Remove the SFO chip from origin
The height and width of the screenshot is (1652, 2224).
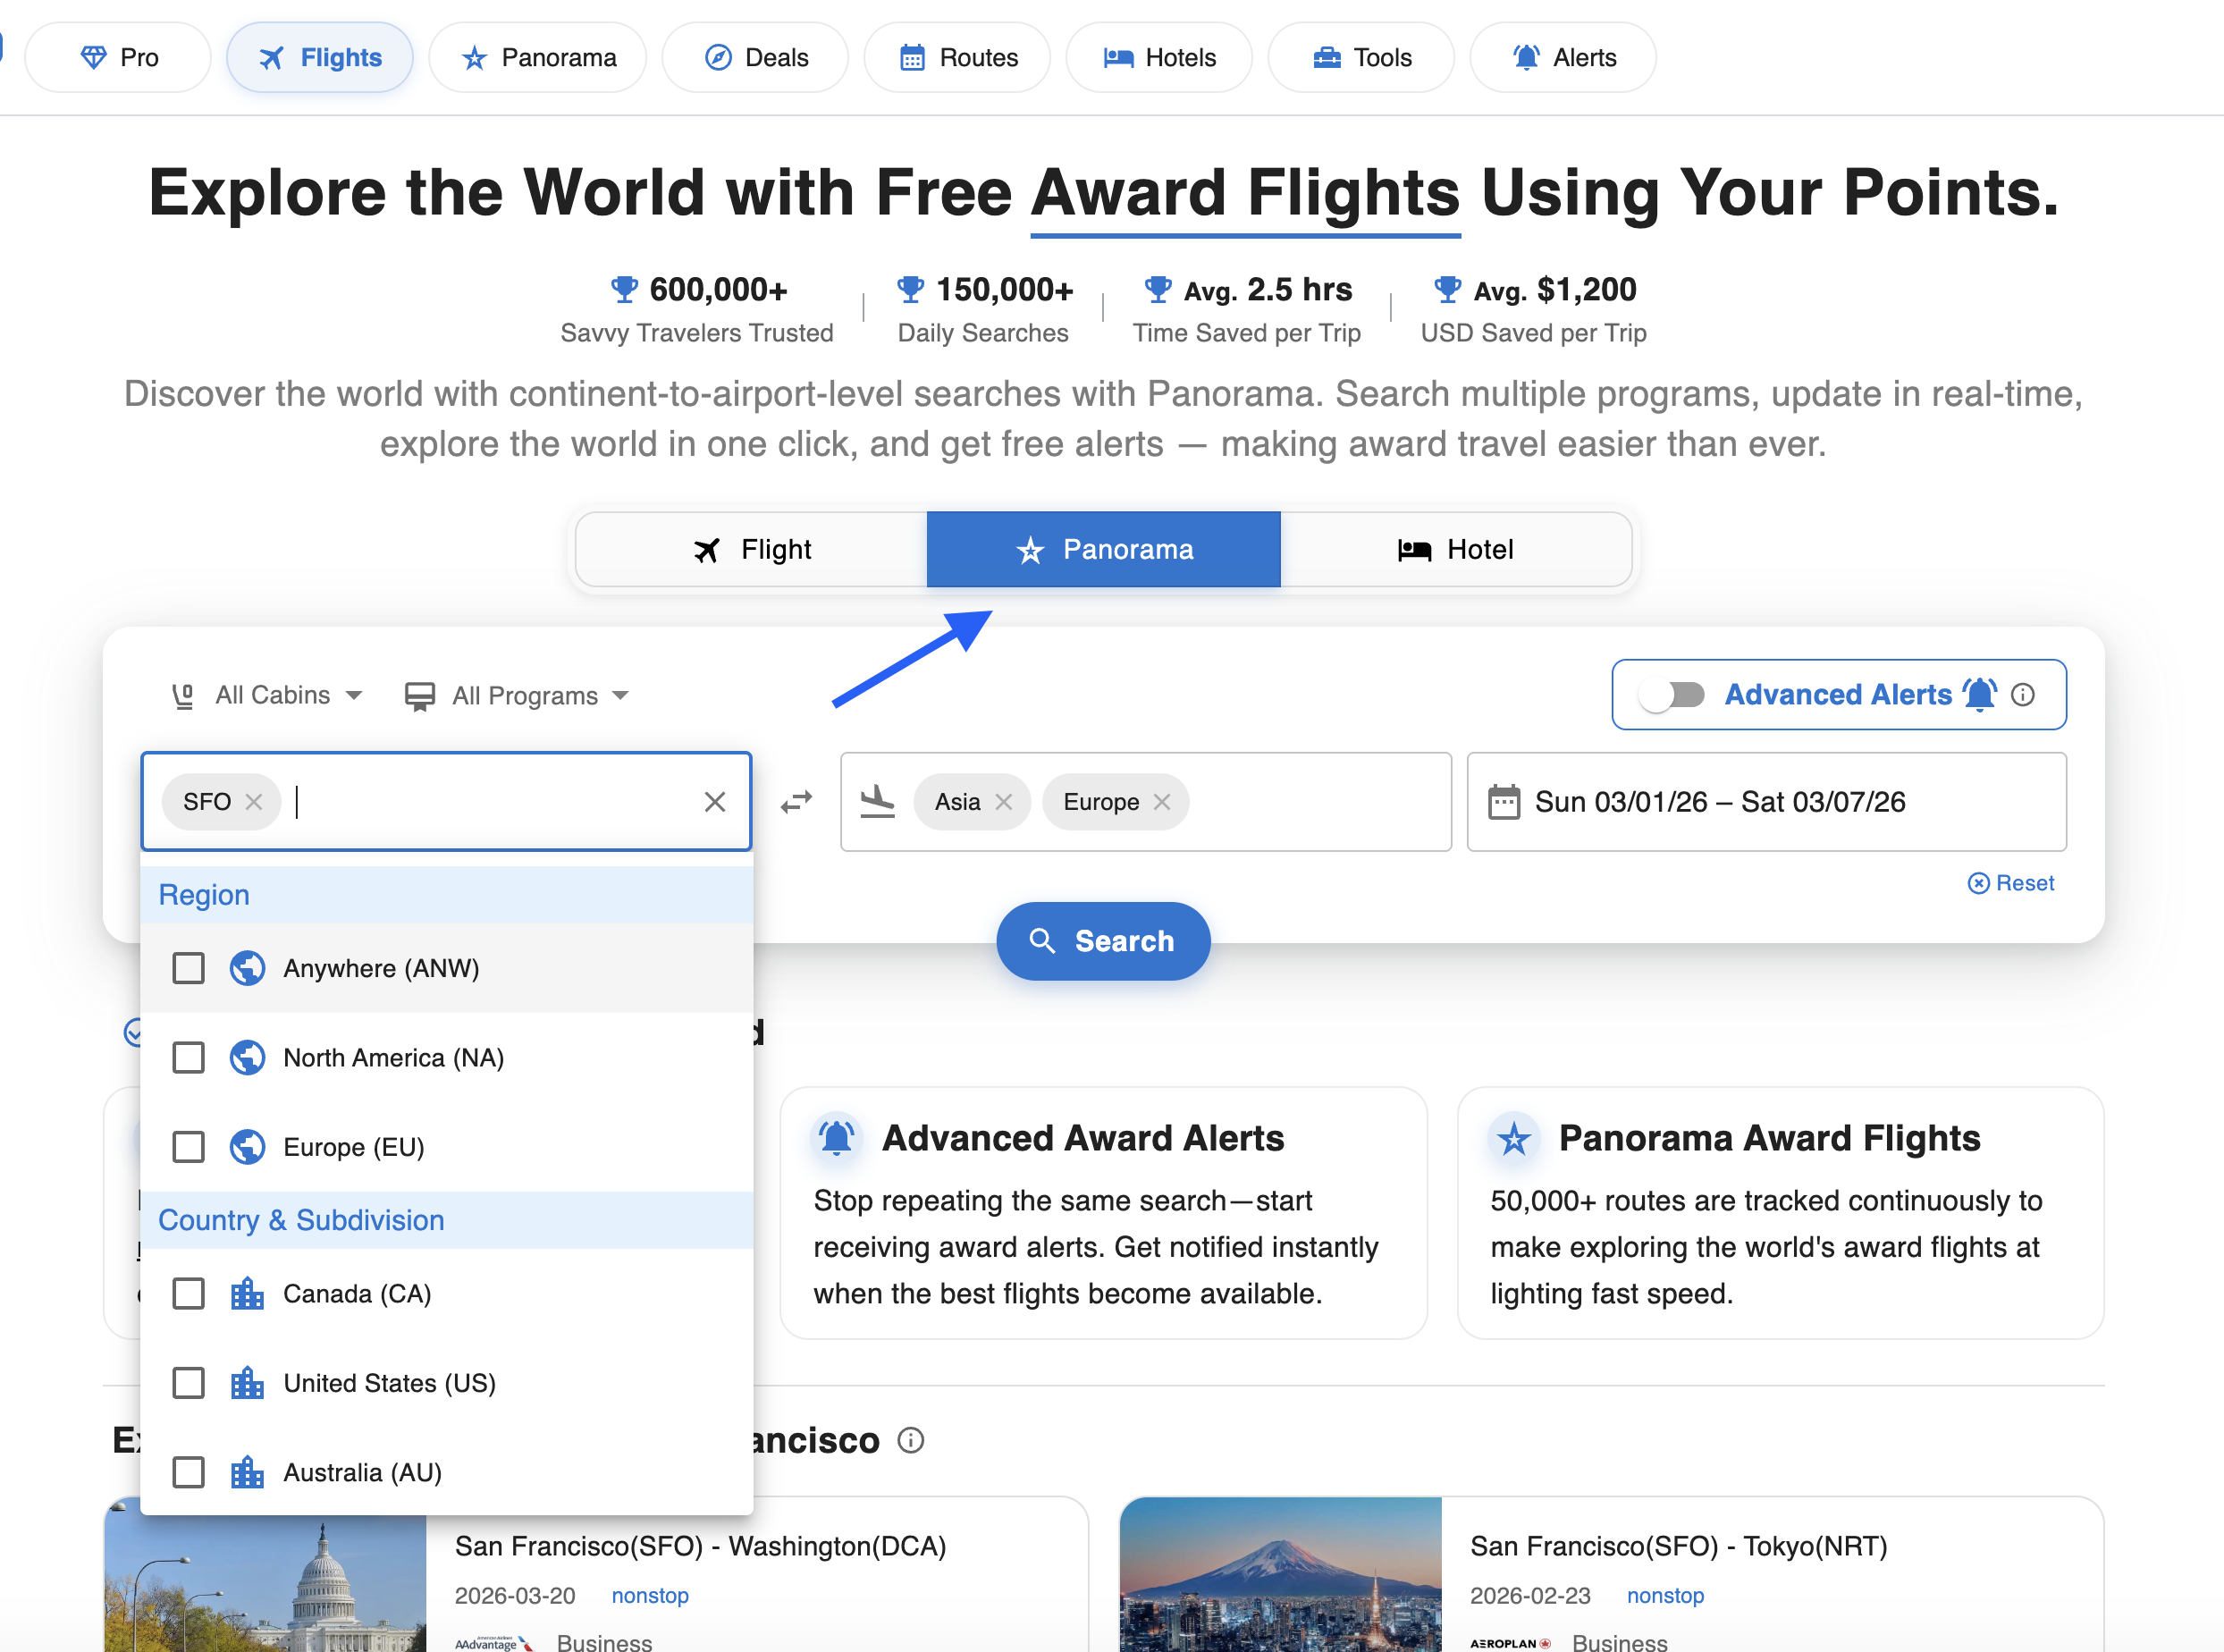254,802
